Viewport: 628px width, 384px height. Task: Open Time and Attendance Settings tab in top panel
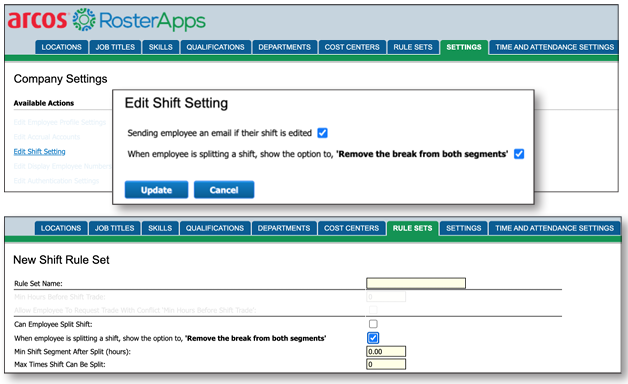[555, 47]
